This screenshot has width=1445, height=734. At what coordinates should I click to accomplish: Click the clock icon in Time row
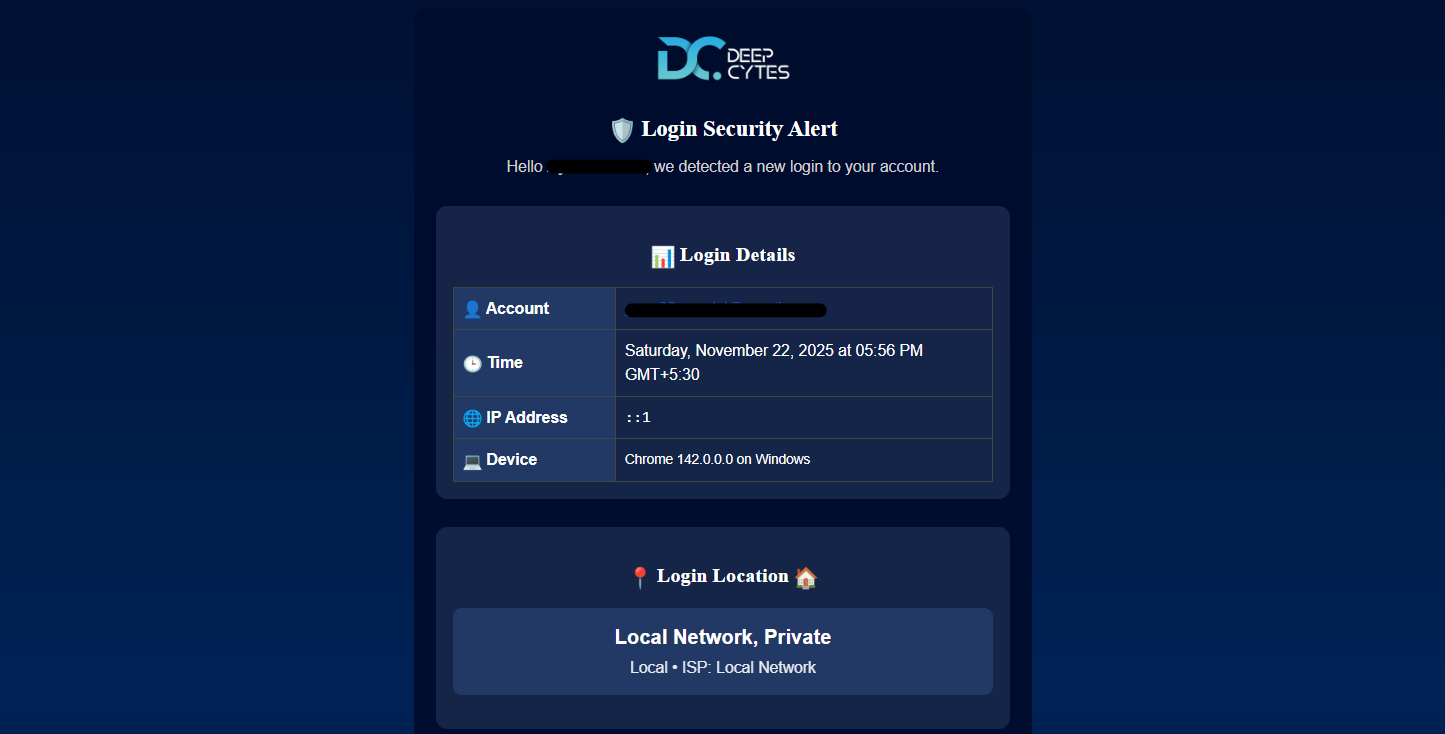(472, 363)
